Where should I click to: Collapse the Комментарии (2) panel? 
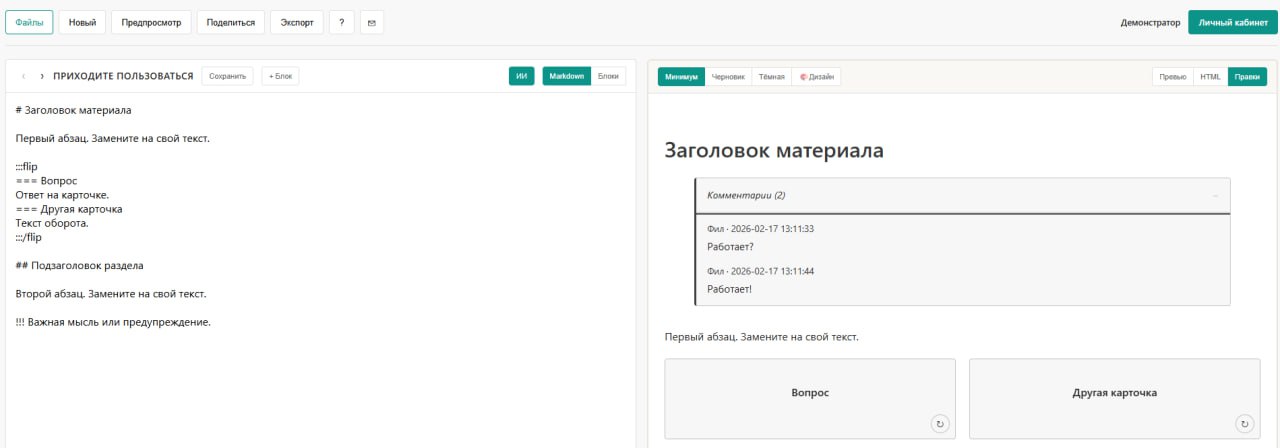1215,196
